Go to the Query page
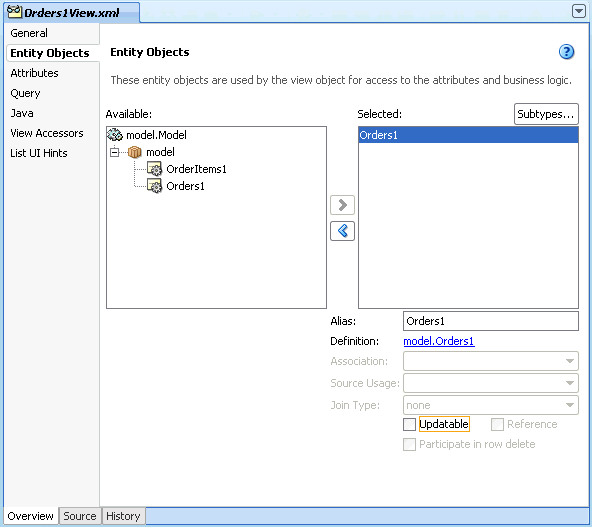592x527 pixels. (x=25, y=93)
